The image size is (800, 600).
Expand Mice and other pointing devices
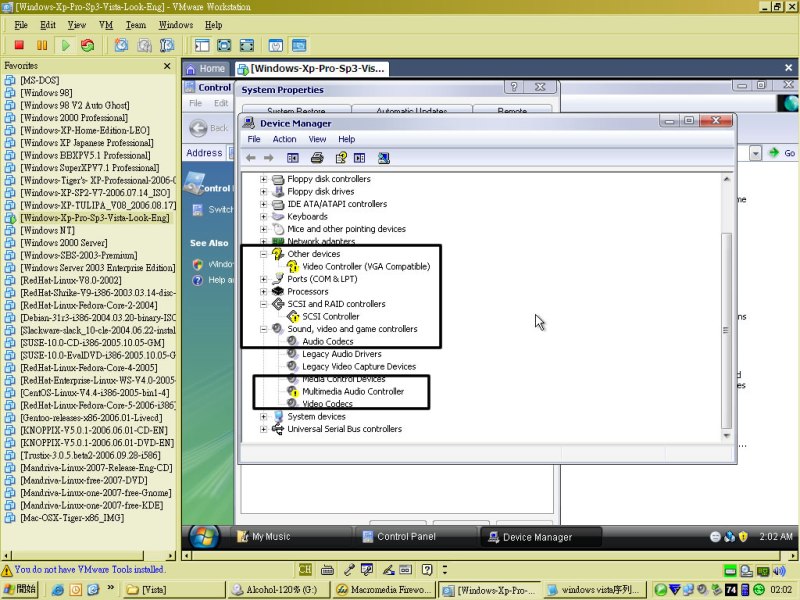[263, 229]
